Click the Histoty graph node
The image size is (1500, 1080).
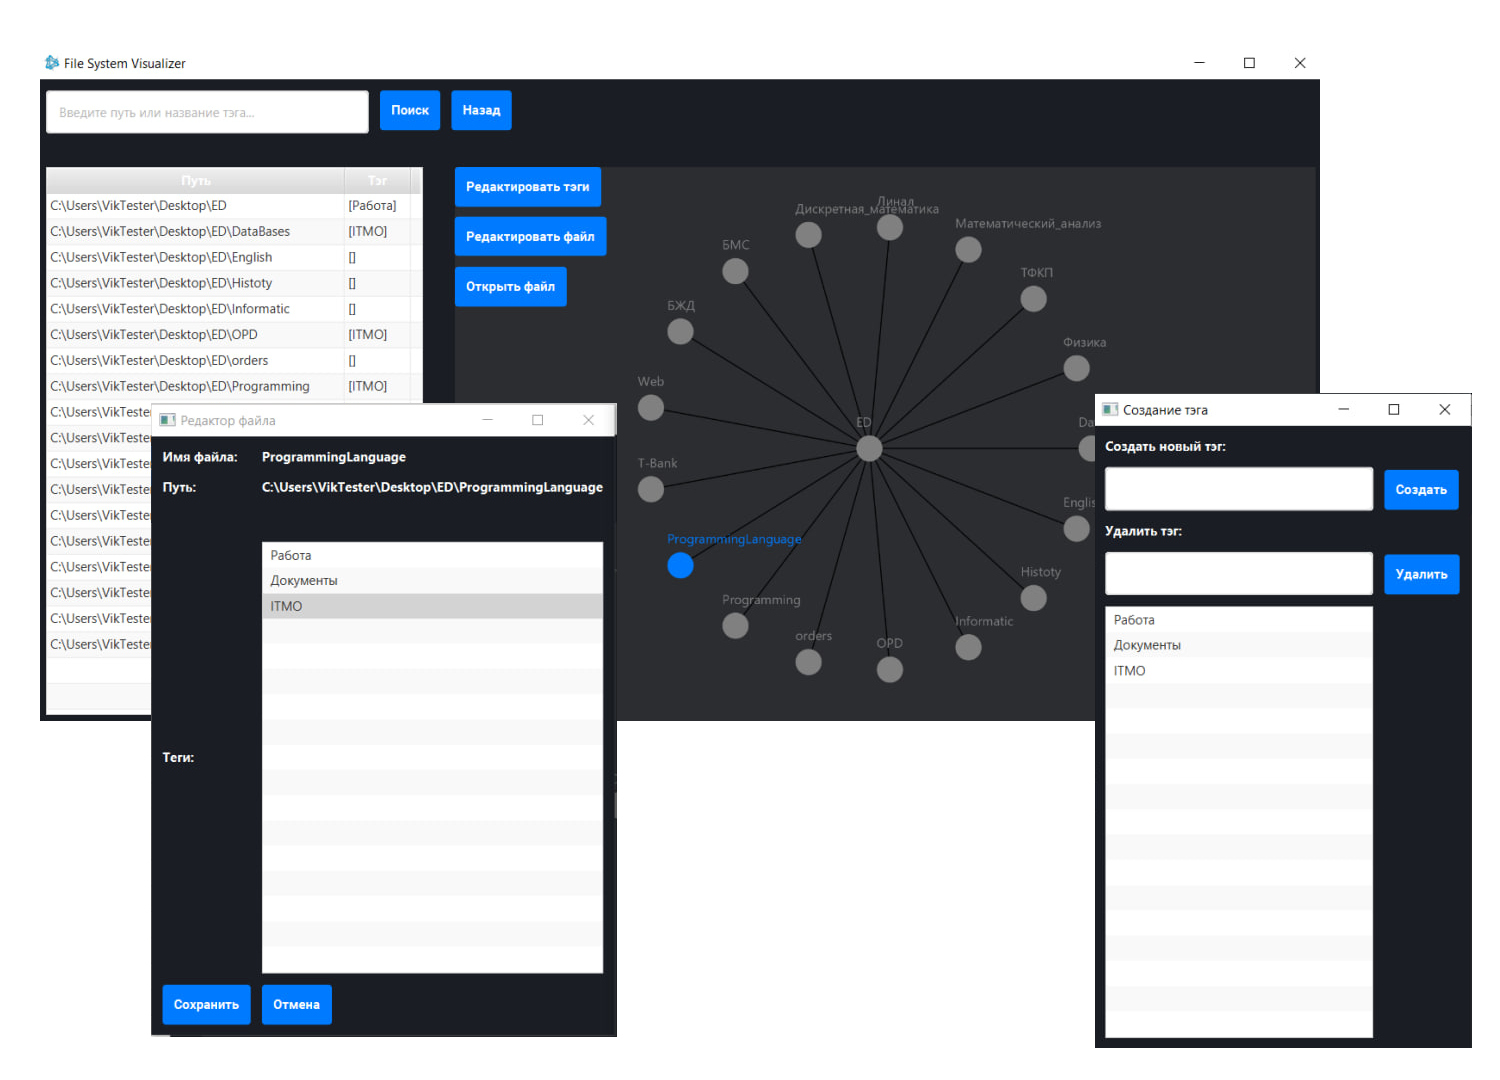coord(1033,598)
